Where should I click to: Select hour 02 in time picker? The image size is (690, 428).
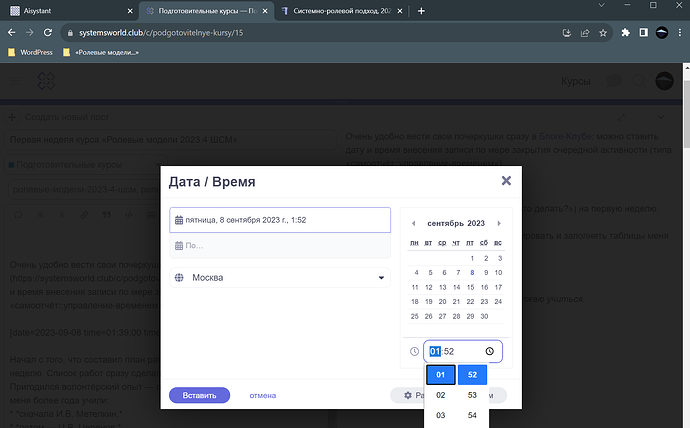(441, 395)
